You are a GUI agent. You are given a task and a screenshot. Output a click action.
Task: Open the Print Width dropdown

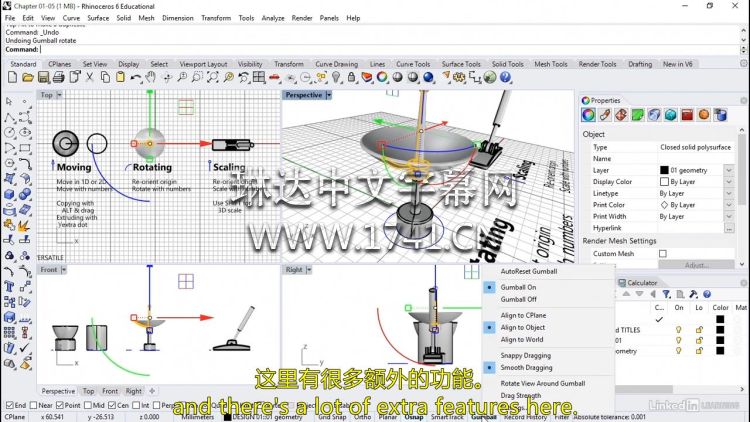coord(728,216)
